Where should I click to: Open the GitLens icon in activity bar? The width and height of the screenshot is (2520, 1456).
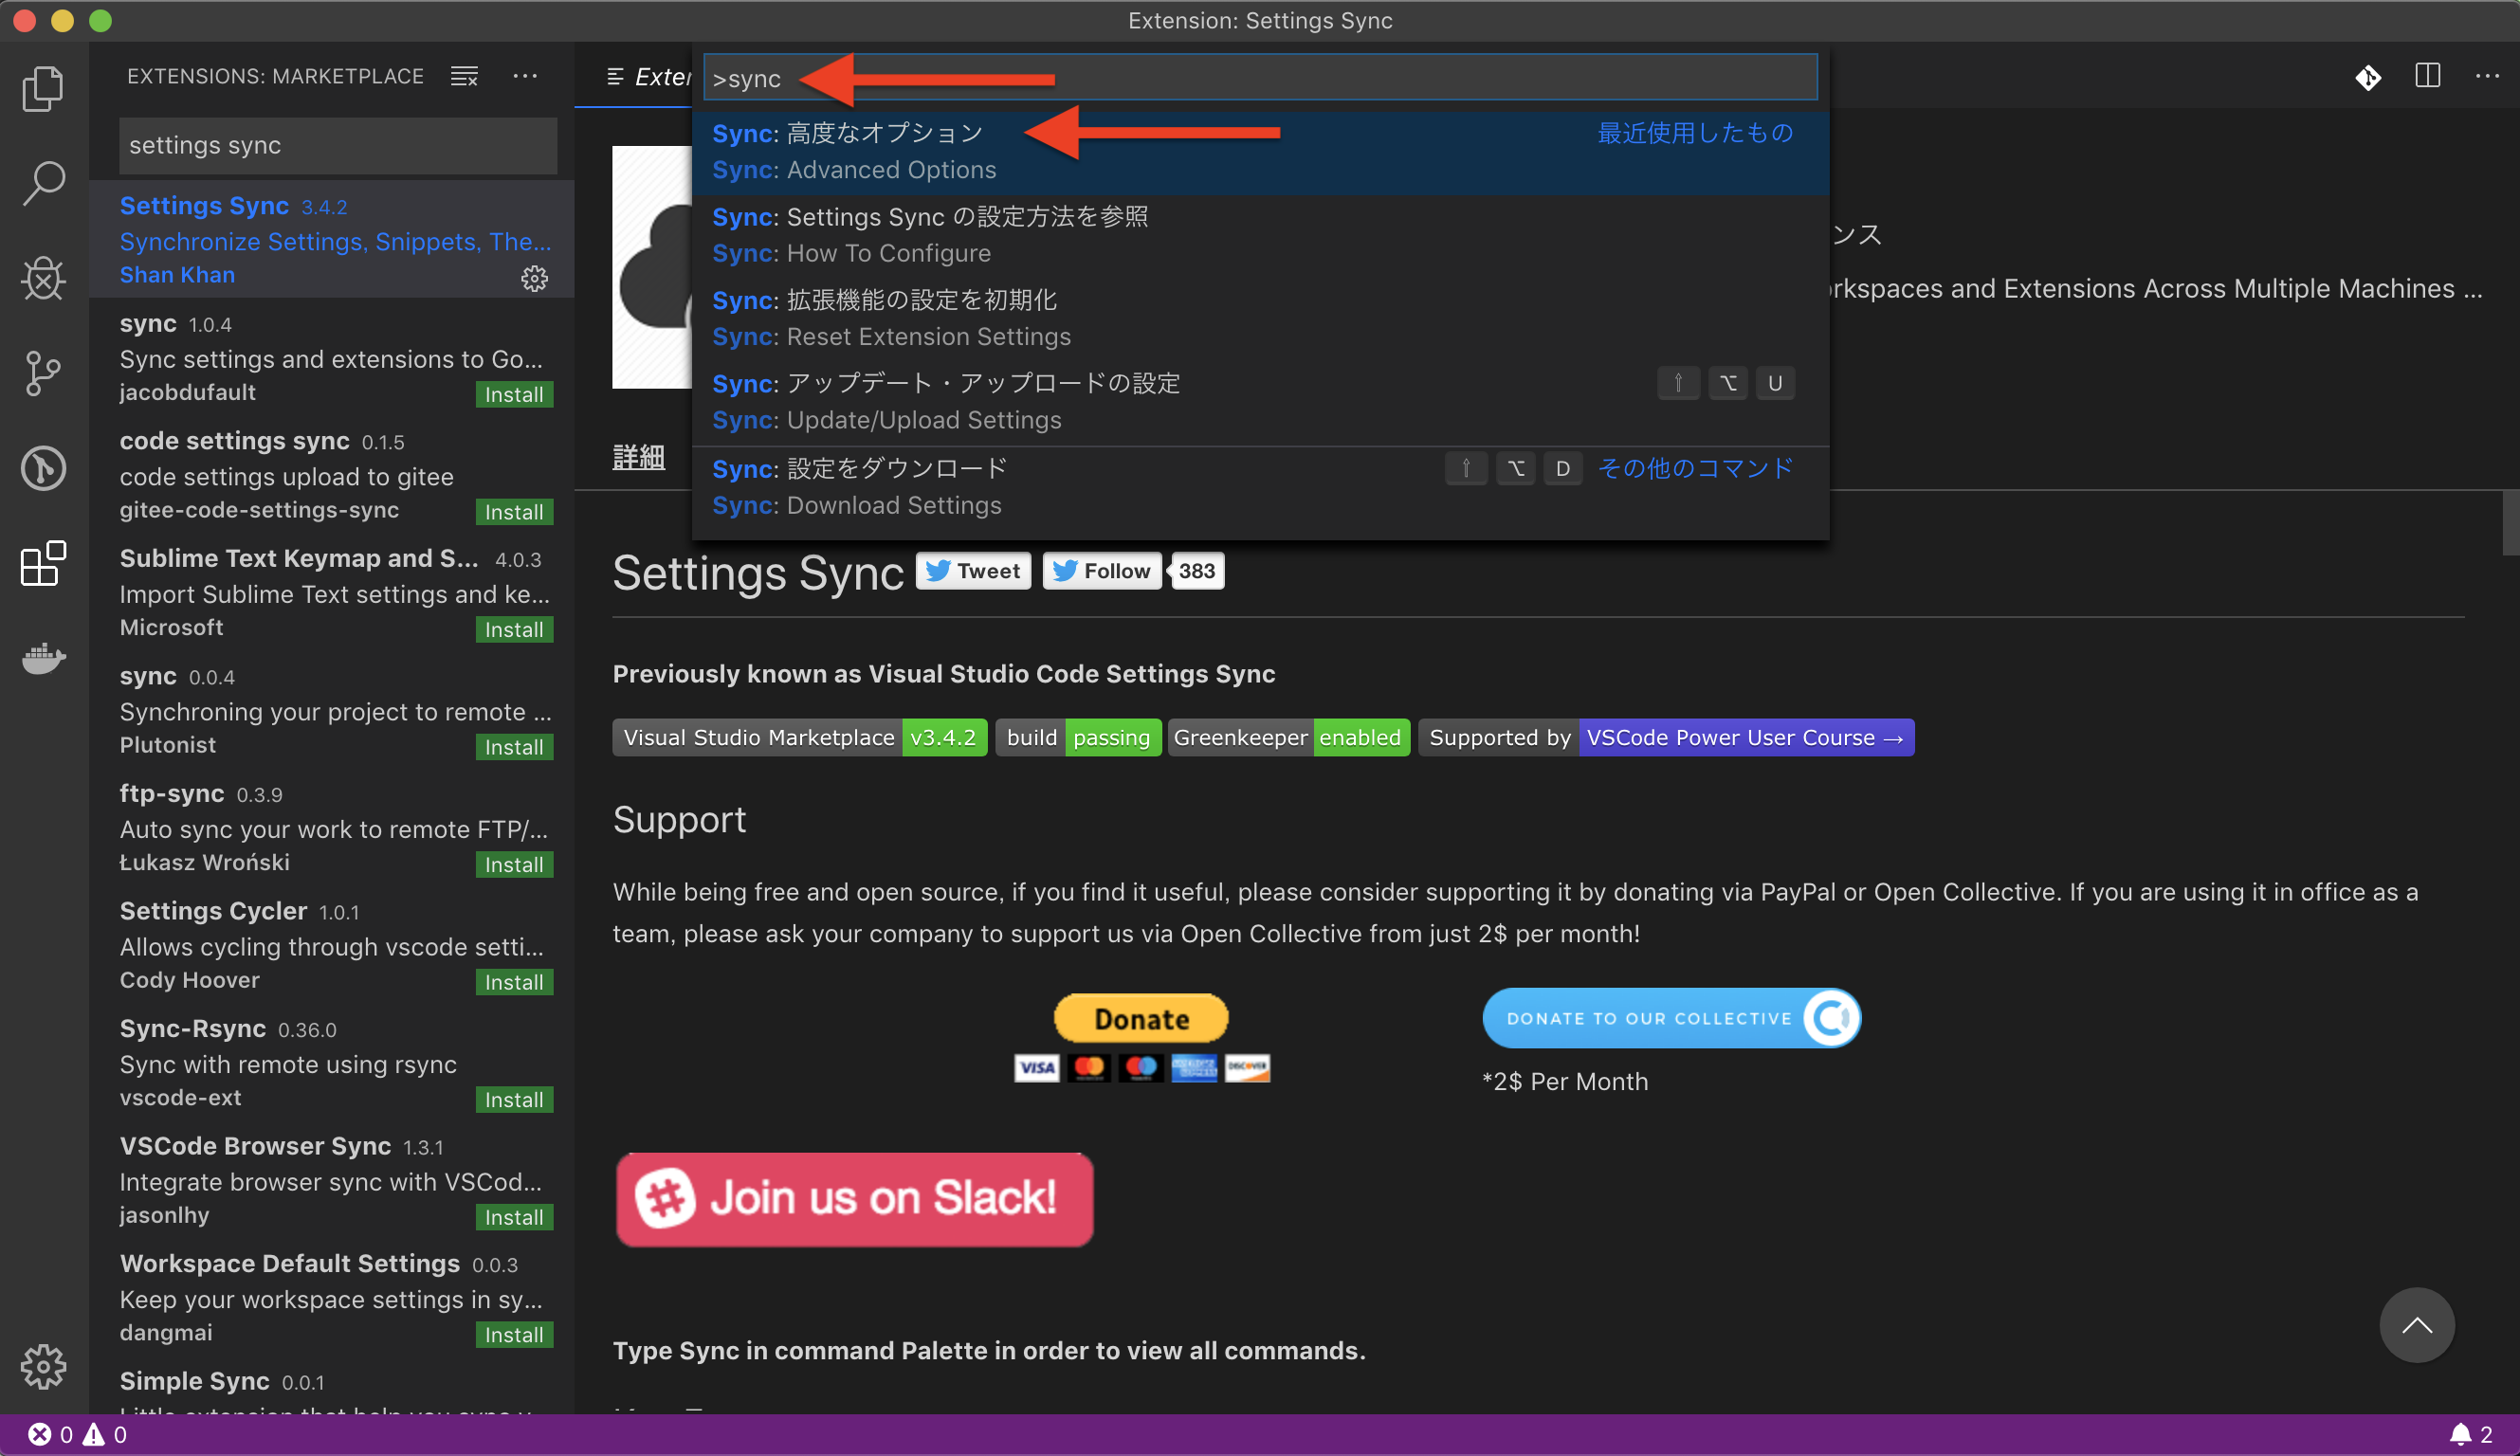pos(43,468)
